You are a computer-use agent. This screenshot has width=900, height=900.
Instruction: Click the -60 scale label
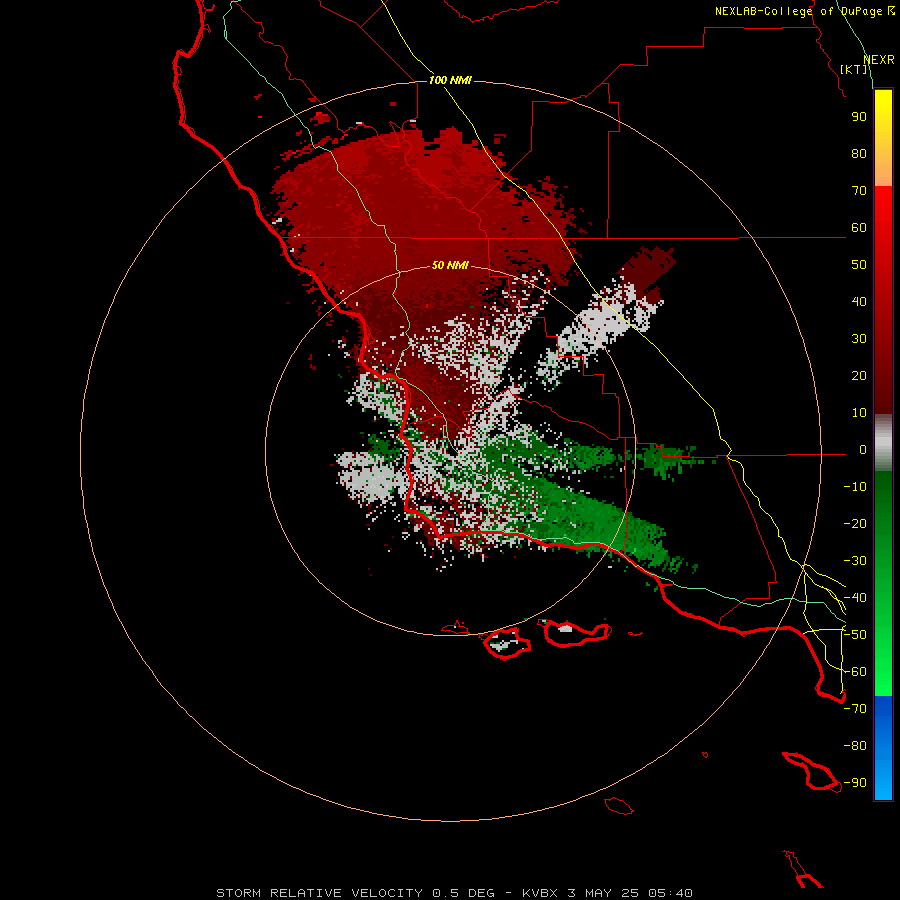[855, 672]
